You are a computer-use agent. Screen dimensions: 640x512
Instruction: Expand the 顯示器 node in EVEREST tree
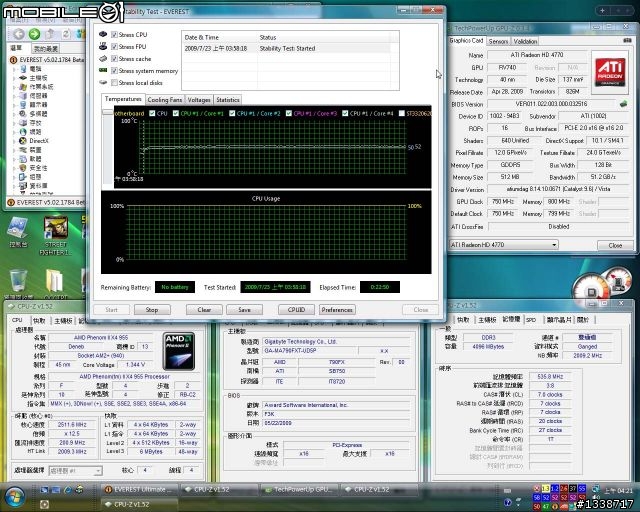tap(13, 105)
